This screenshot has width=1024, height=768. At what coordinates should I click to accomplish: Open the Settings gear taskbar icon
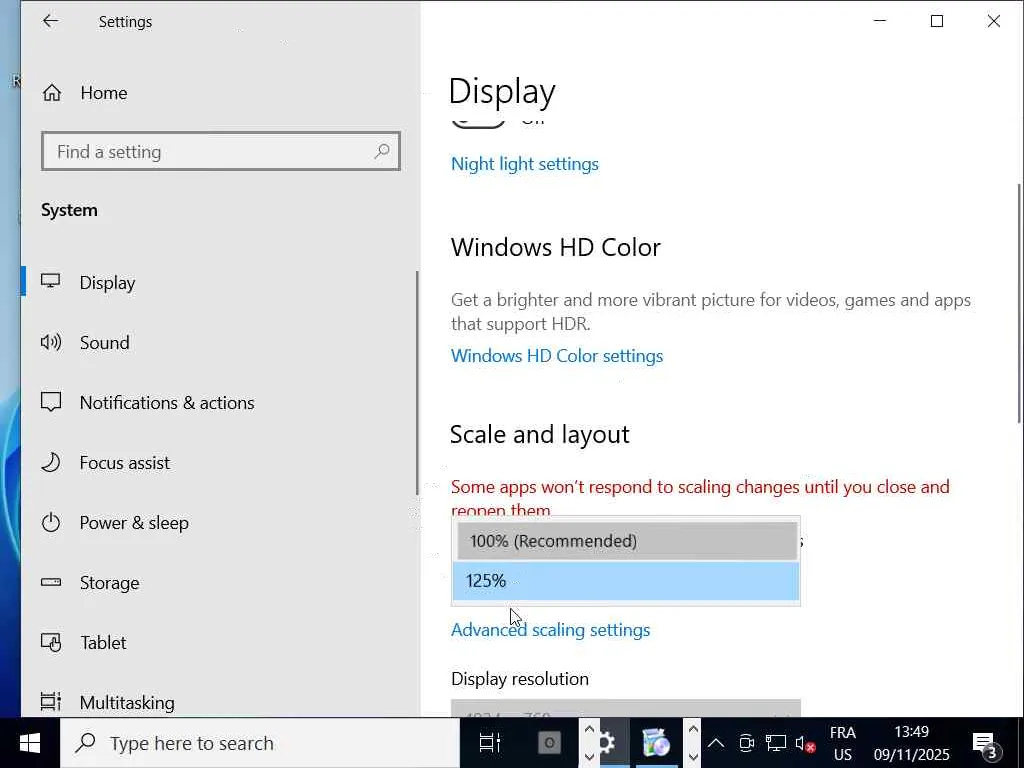pos(607,743)
